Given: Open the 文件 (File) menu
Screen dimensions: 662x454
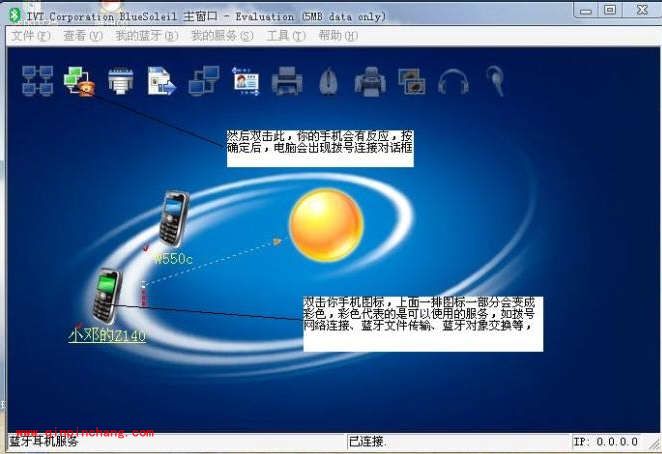Looking at the screenshot, I should (x=30, y=35).
